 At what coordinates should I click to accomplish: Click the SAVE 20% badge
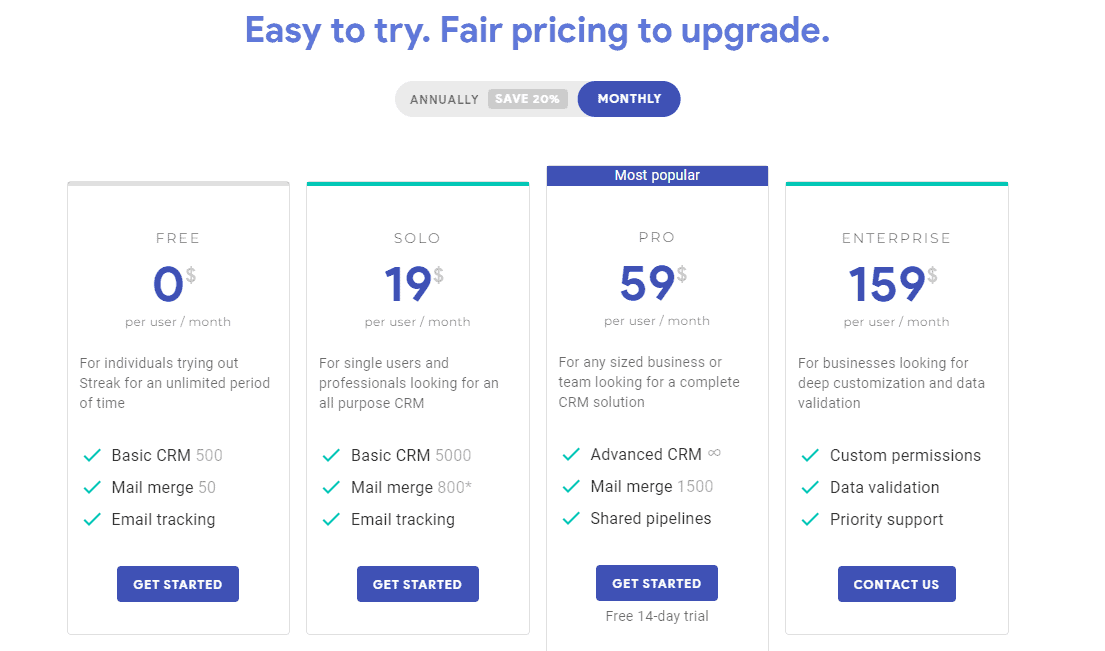[527, 99]
